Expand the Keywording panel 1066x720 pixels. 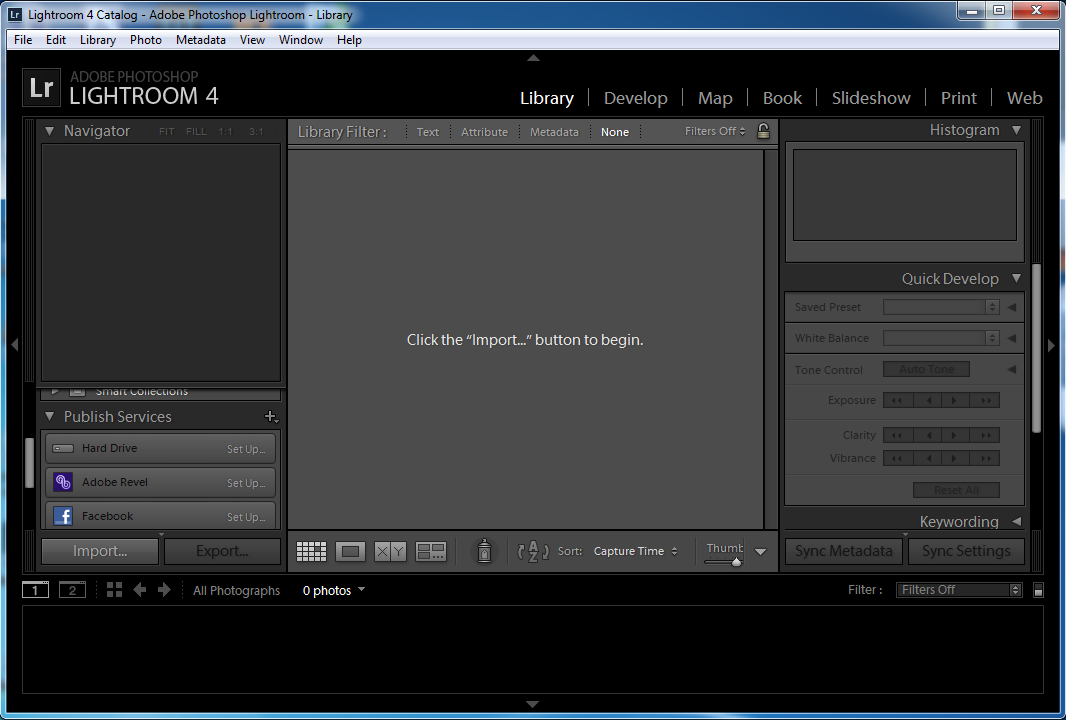coord(1016,521)
